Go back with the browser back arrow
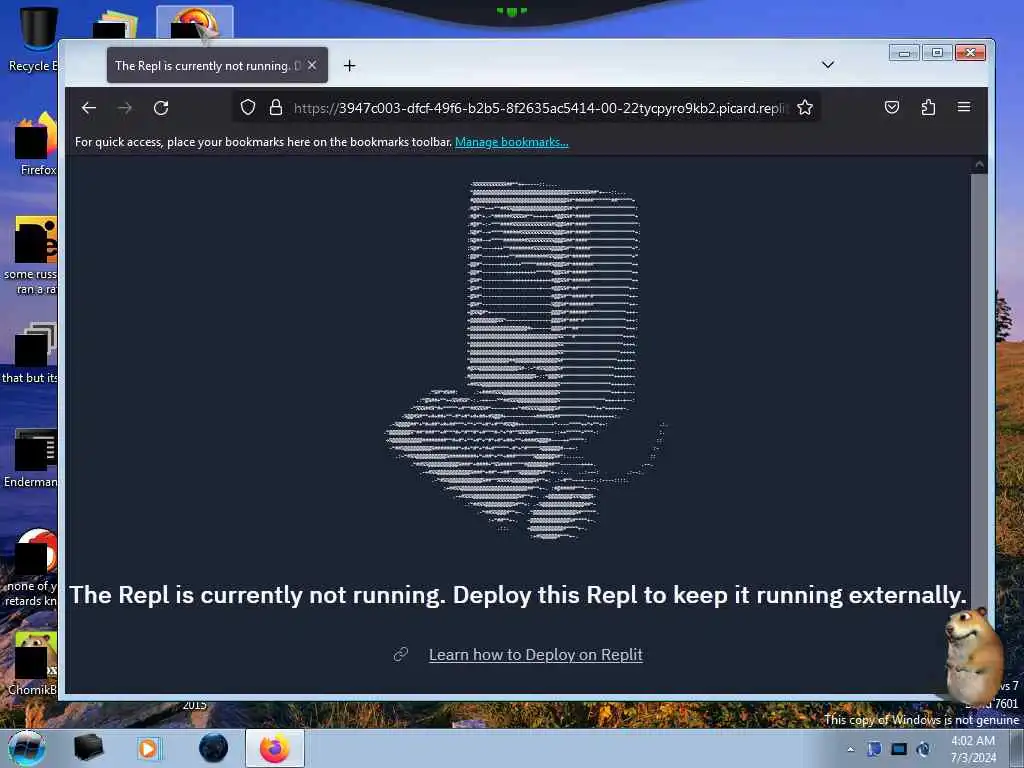The image size is (1024, 768). click(89, 108)
